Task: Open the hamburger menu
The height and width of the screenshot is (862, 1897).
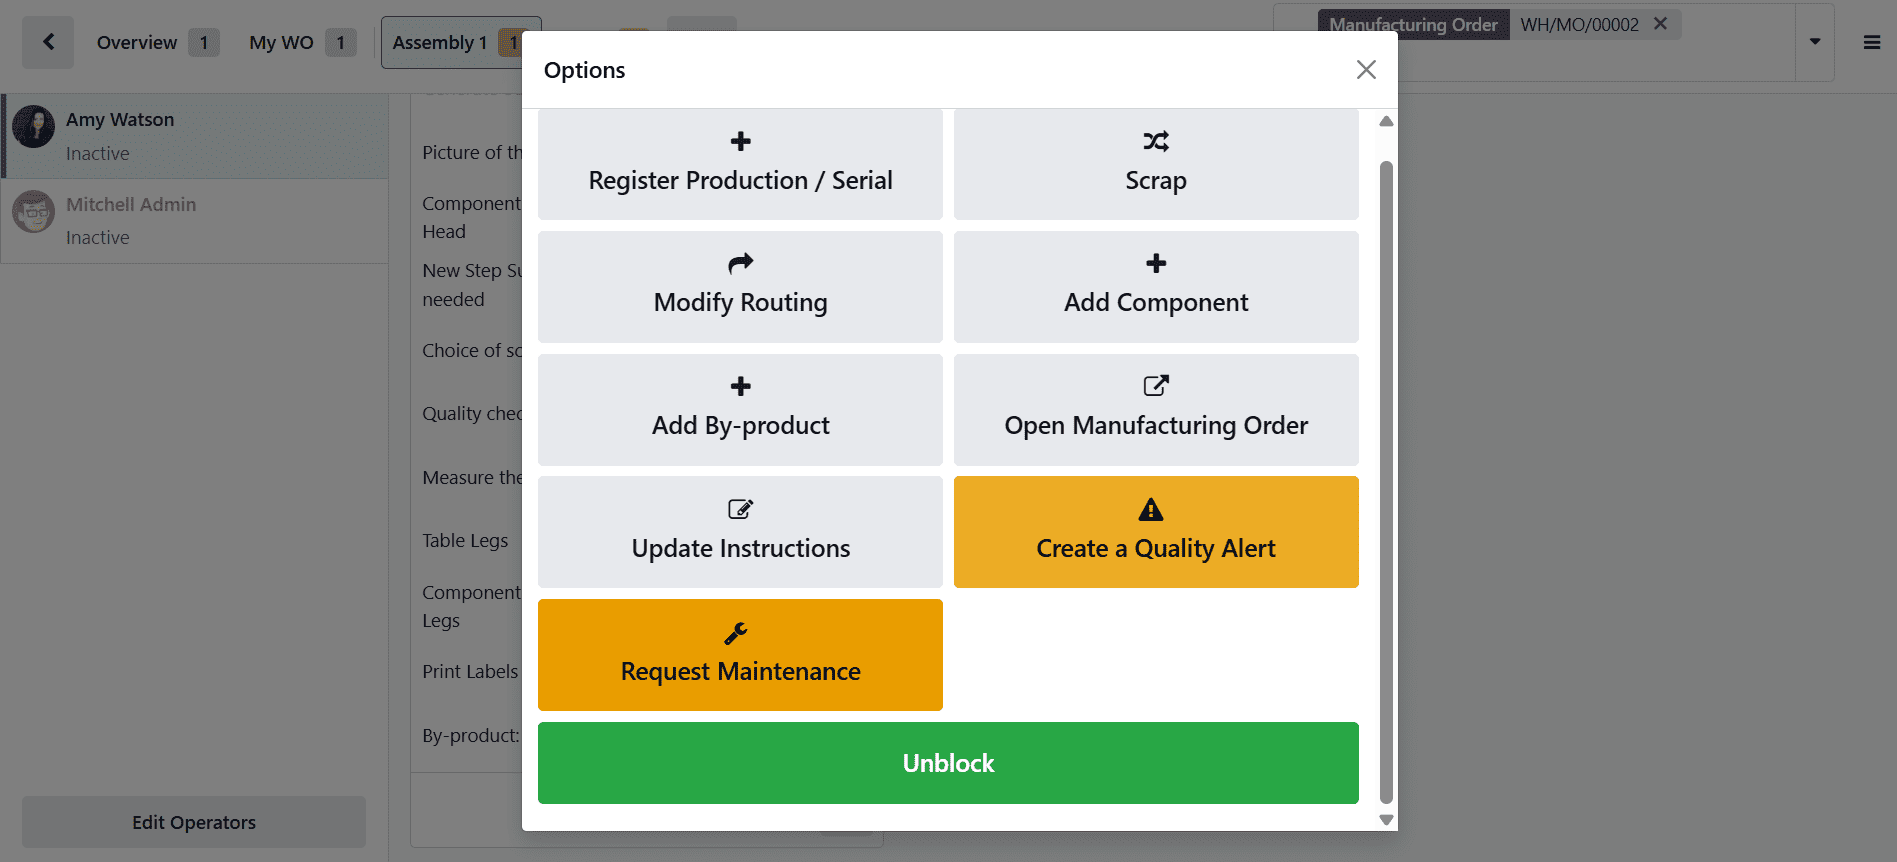Action: tap(1872, 42)
